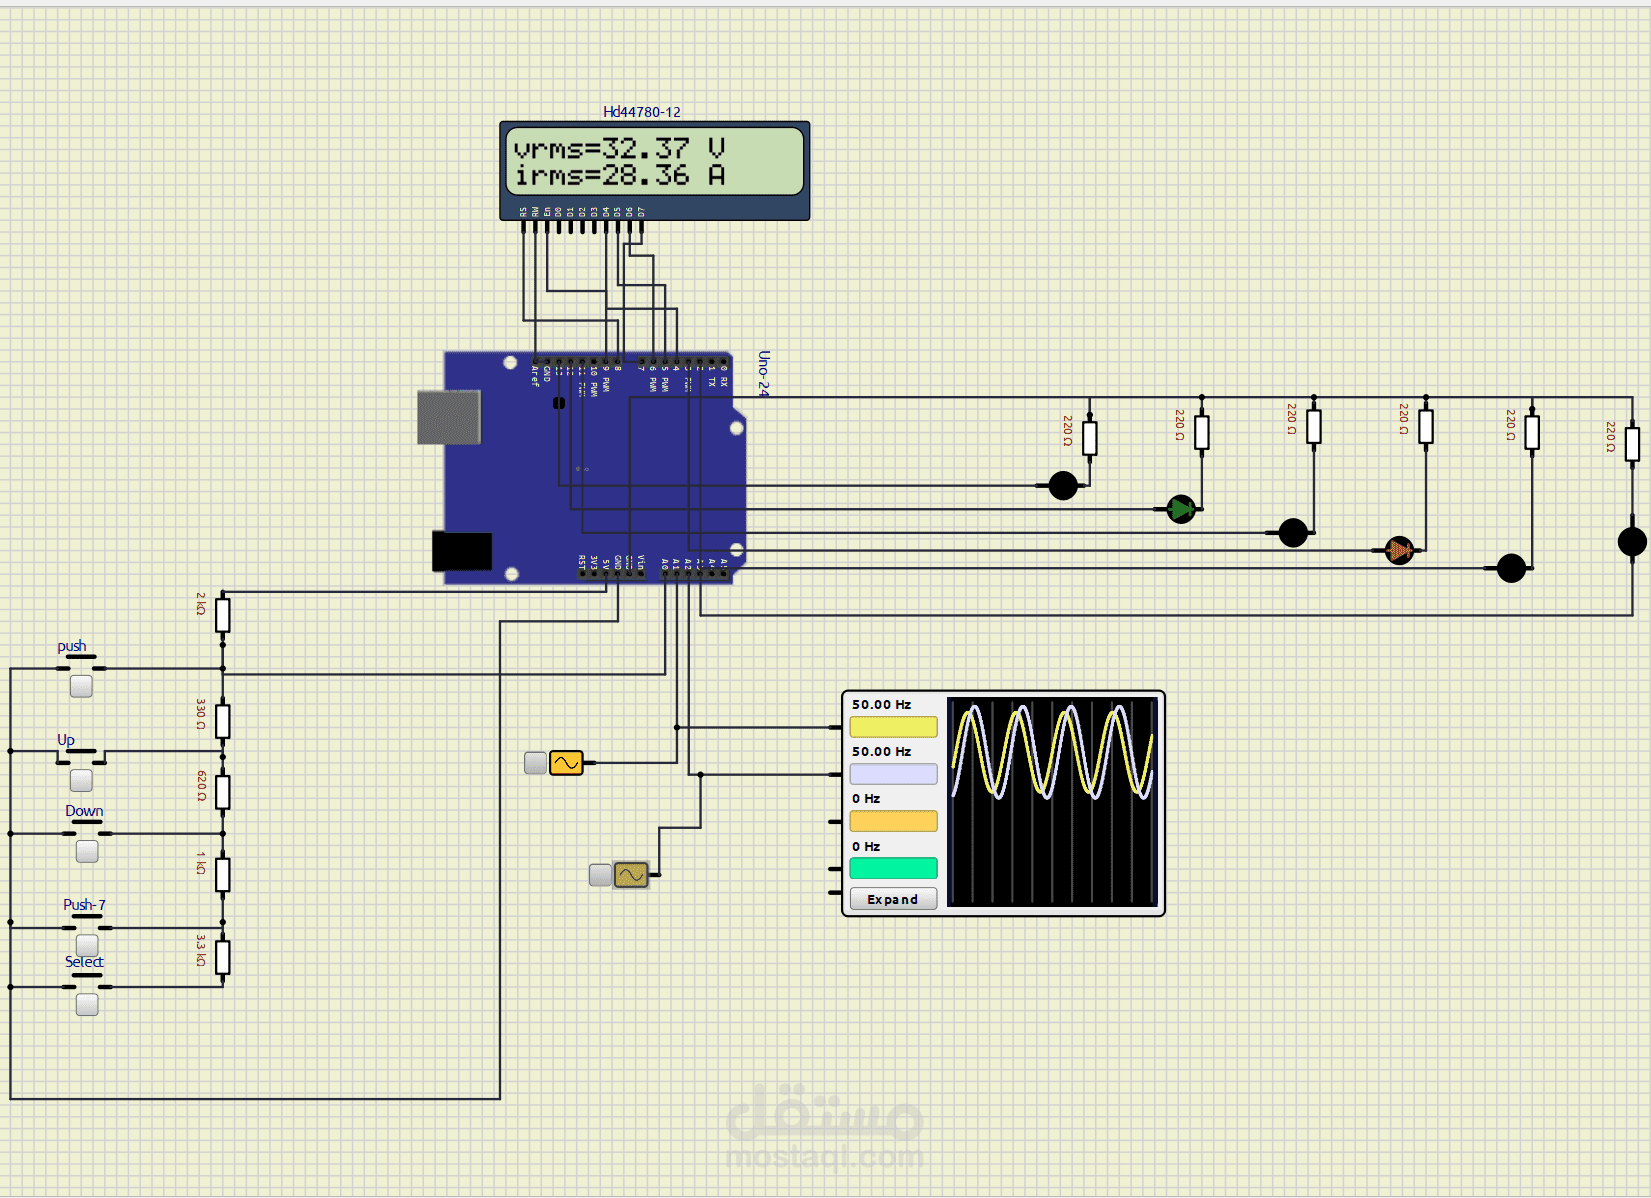Viewport: 1651px width, 1198px height.
Task: Select the 'Down' label text
Action: tap(84, 810)
